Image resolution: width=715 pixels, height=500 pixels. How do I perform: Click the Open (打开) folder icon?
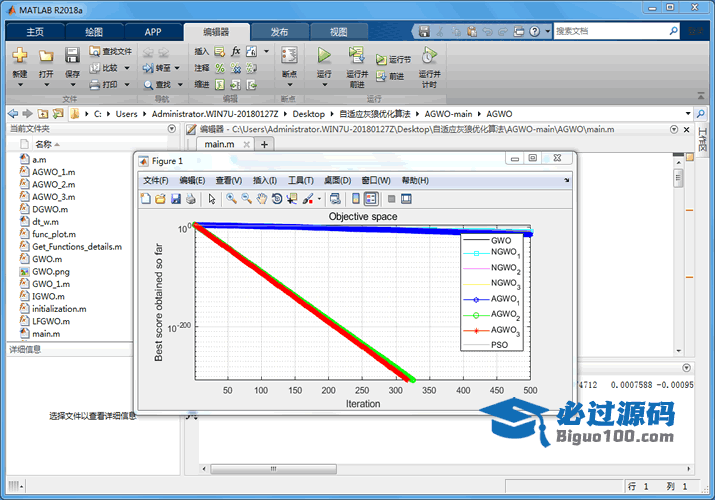(x=46, y=56)
